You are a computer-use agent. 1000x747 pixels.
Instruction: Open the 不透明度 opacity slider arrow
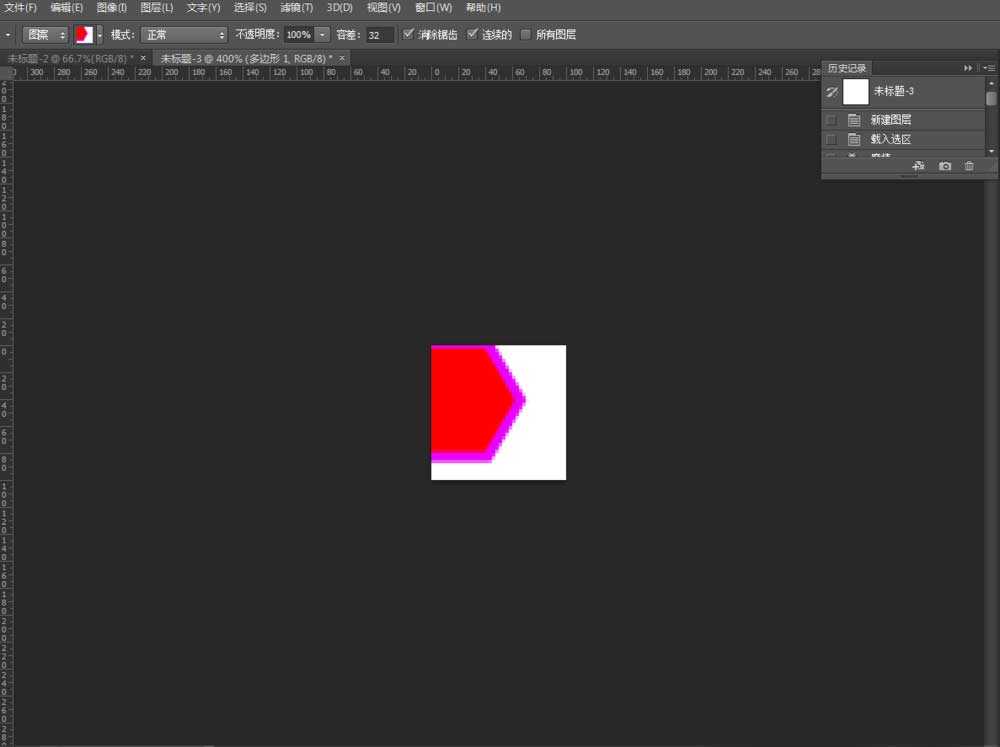click(x=323, y=34)
